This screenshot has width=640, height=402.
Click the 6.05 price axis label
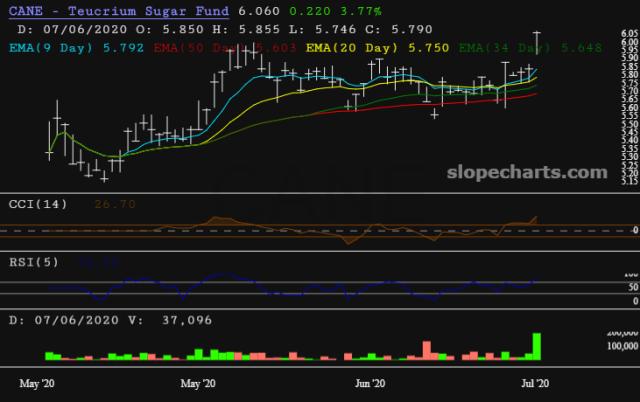pyautogui.click(x=625, y=31)
